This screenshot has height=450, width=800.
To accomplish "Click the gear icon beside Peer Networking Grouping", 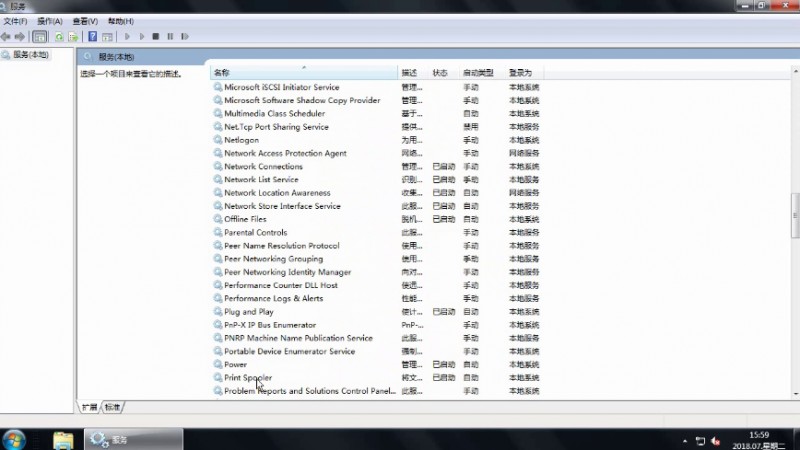I will point(218,259).
